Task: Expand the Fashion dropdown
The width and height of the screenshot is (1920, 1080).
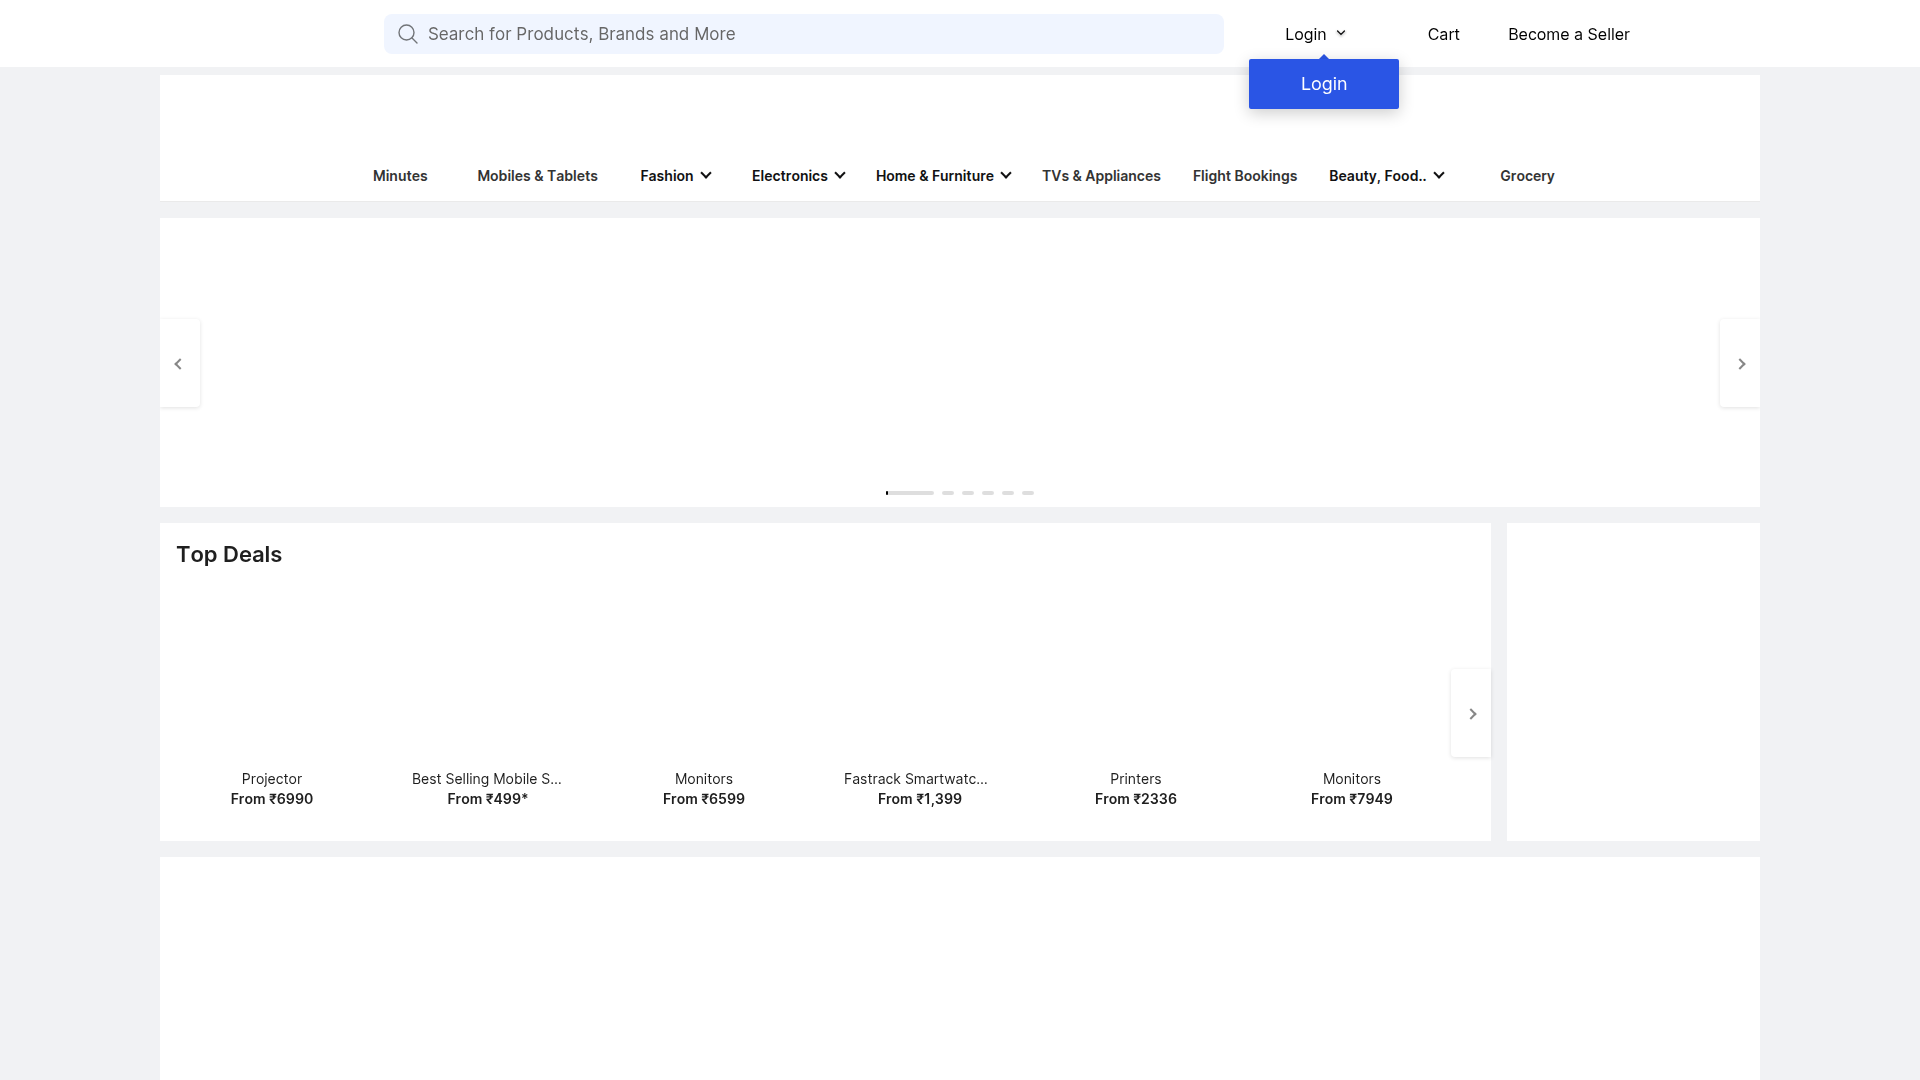Action: tap(675, 175)
